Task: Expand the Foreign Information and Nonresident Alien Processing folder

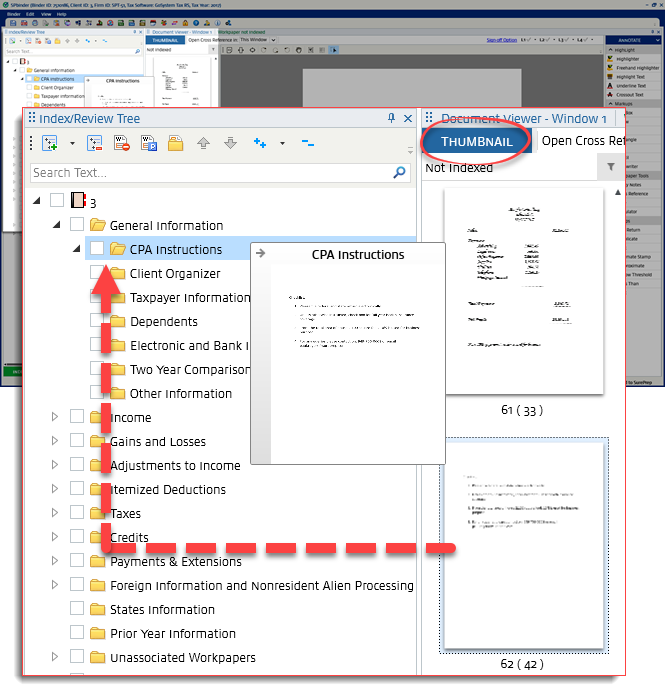Action: pos(55,585)
